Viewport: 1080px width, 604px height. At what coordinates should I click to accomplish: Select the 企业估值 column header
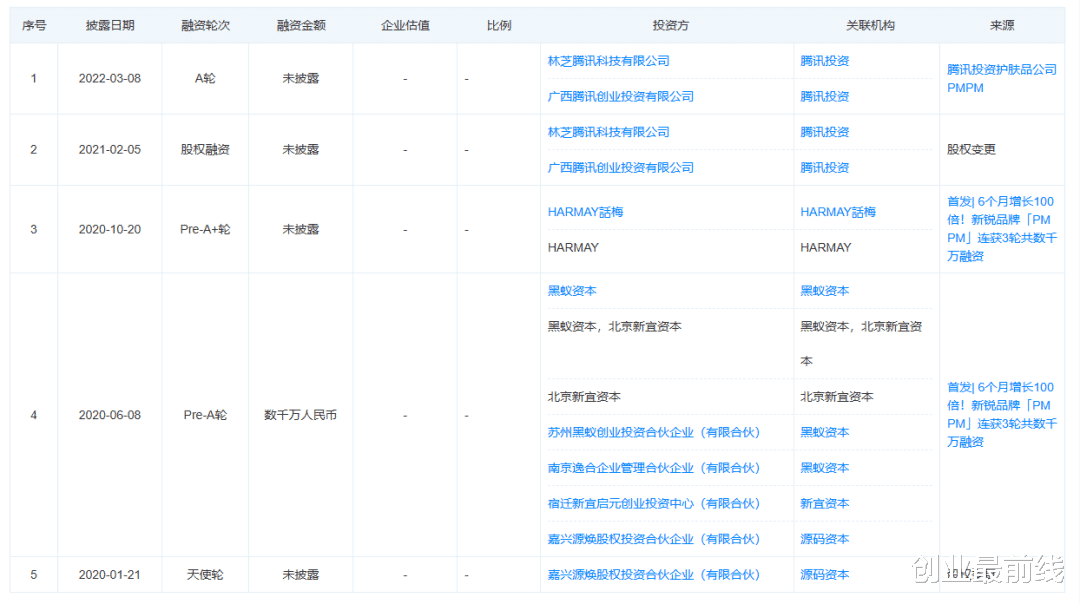pos(405,25)
